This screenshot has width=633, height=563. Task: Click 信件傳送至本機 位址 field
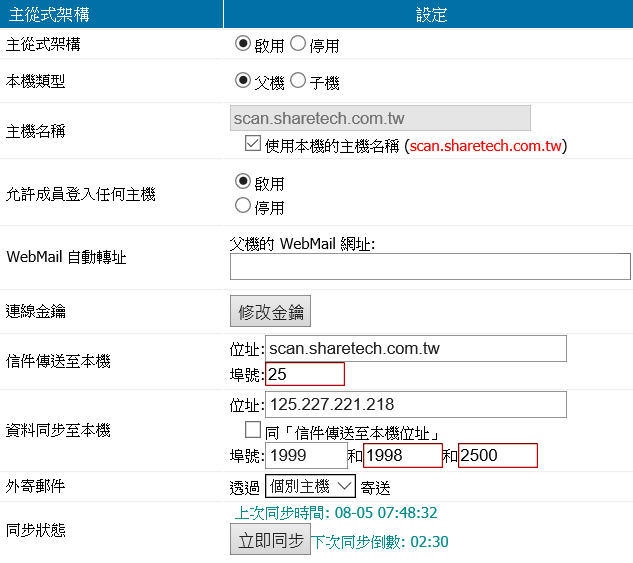(x=415, y=348)
